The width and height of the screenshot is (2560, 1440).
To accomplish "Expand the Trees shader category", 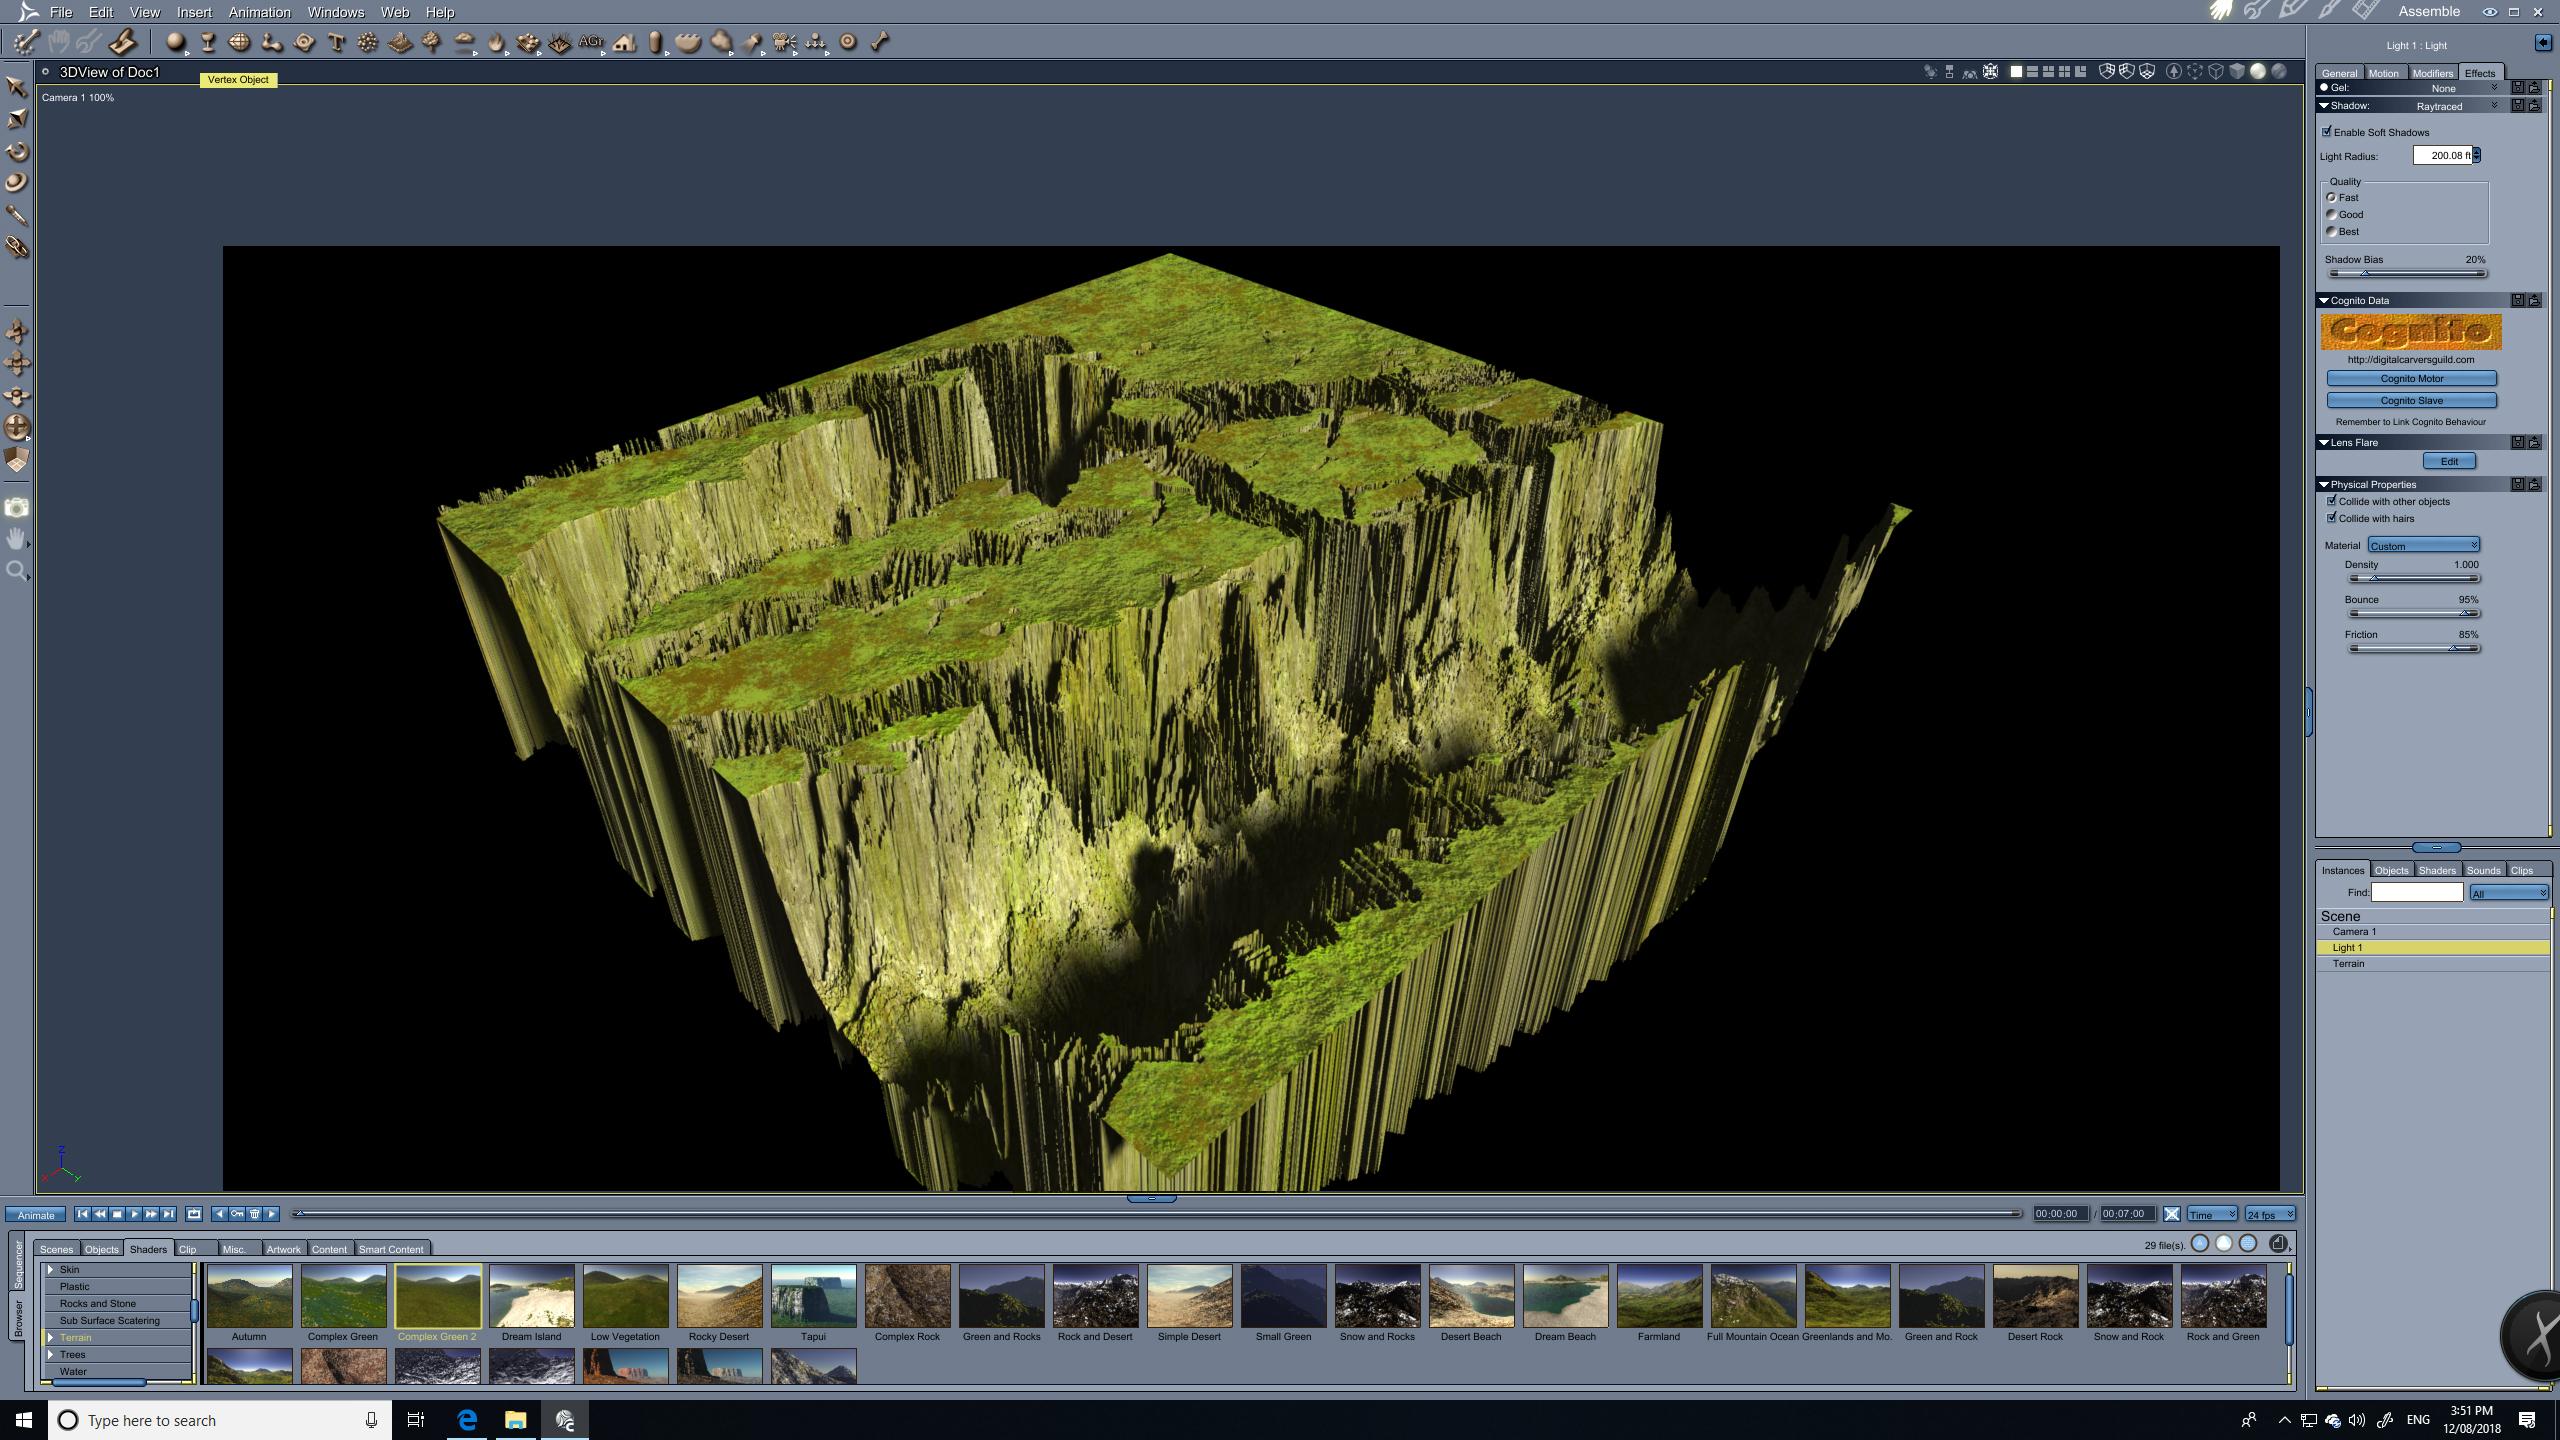I will [51, 1354].
